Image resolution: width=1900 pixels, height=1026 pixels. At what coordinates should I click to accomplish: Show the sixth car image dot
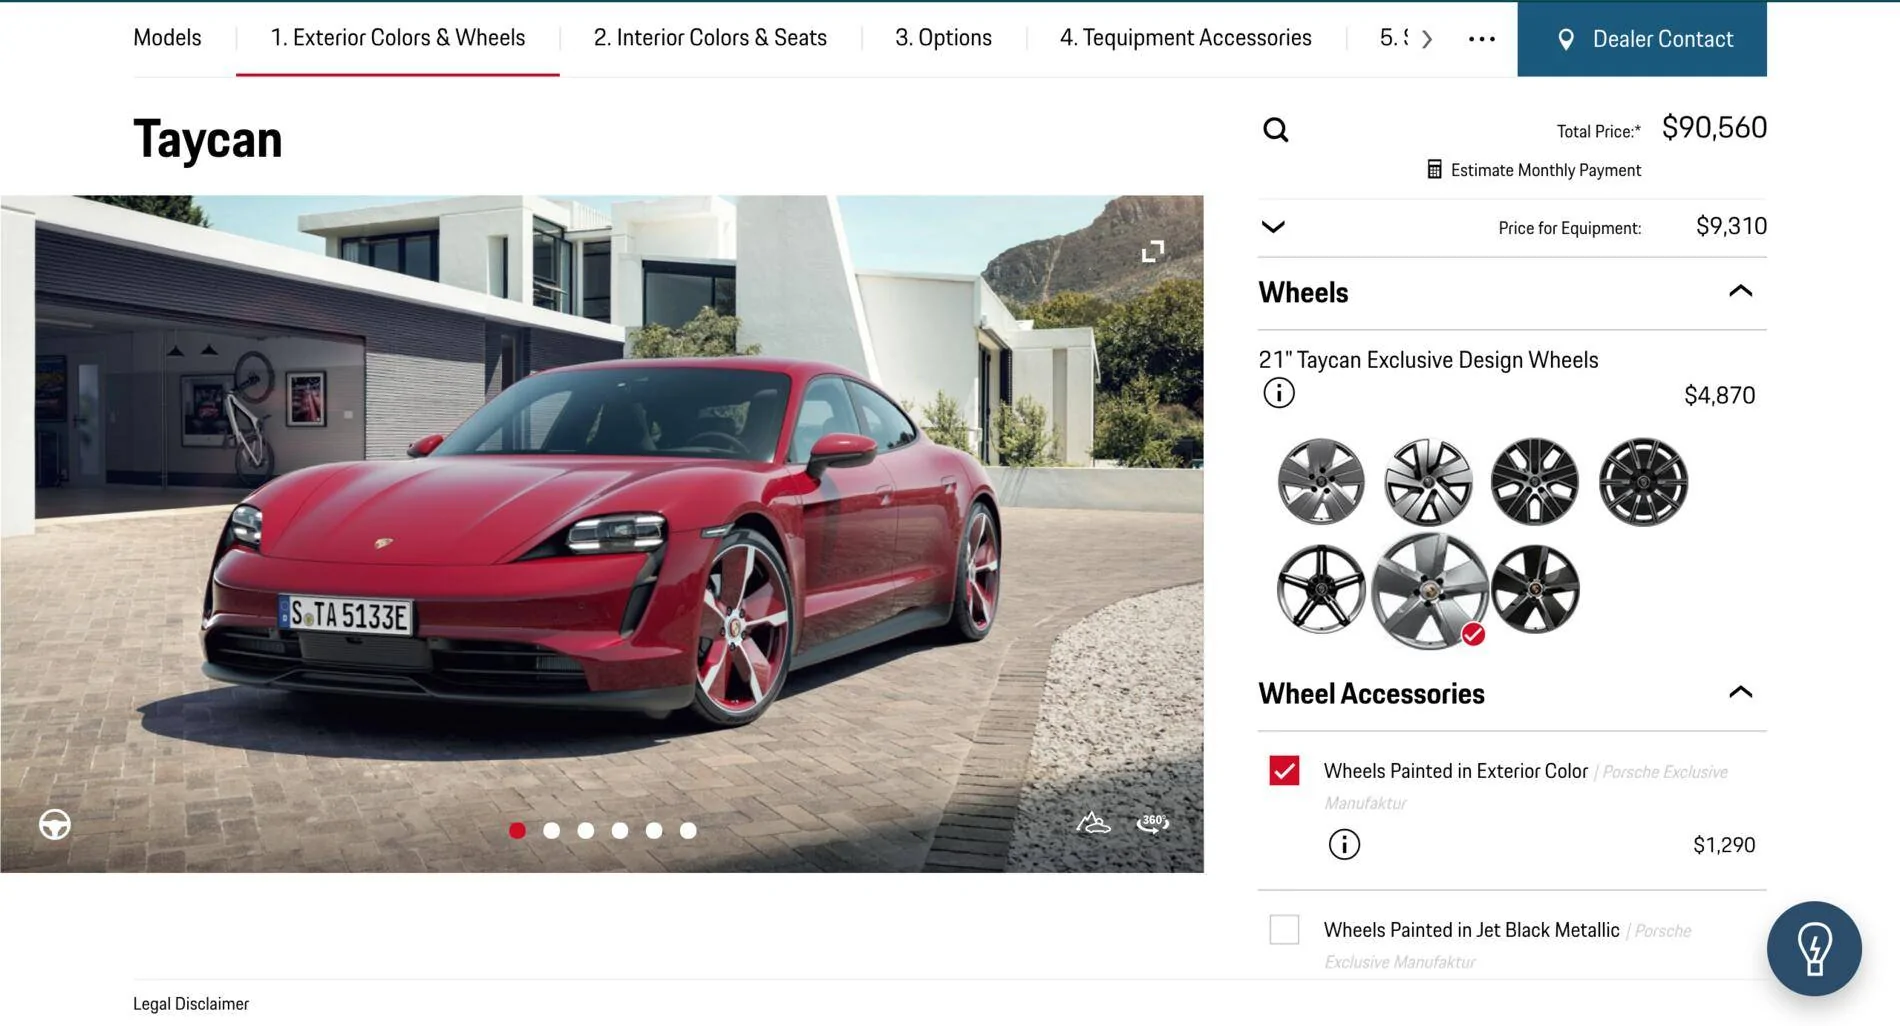coord(688,830)
